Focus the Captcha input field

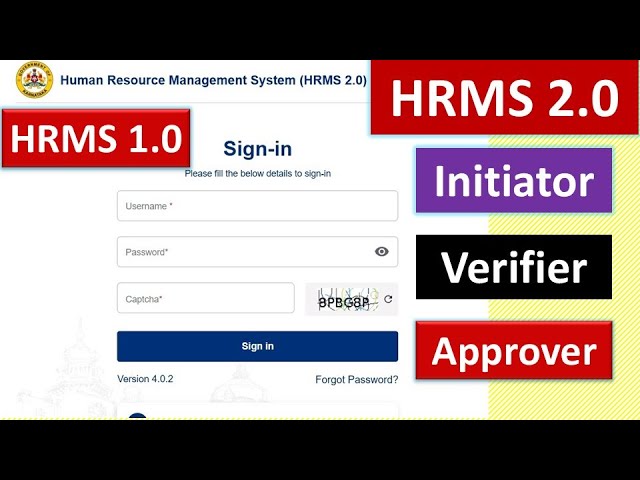206,298
